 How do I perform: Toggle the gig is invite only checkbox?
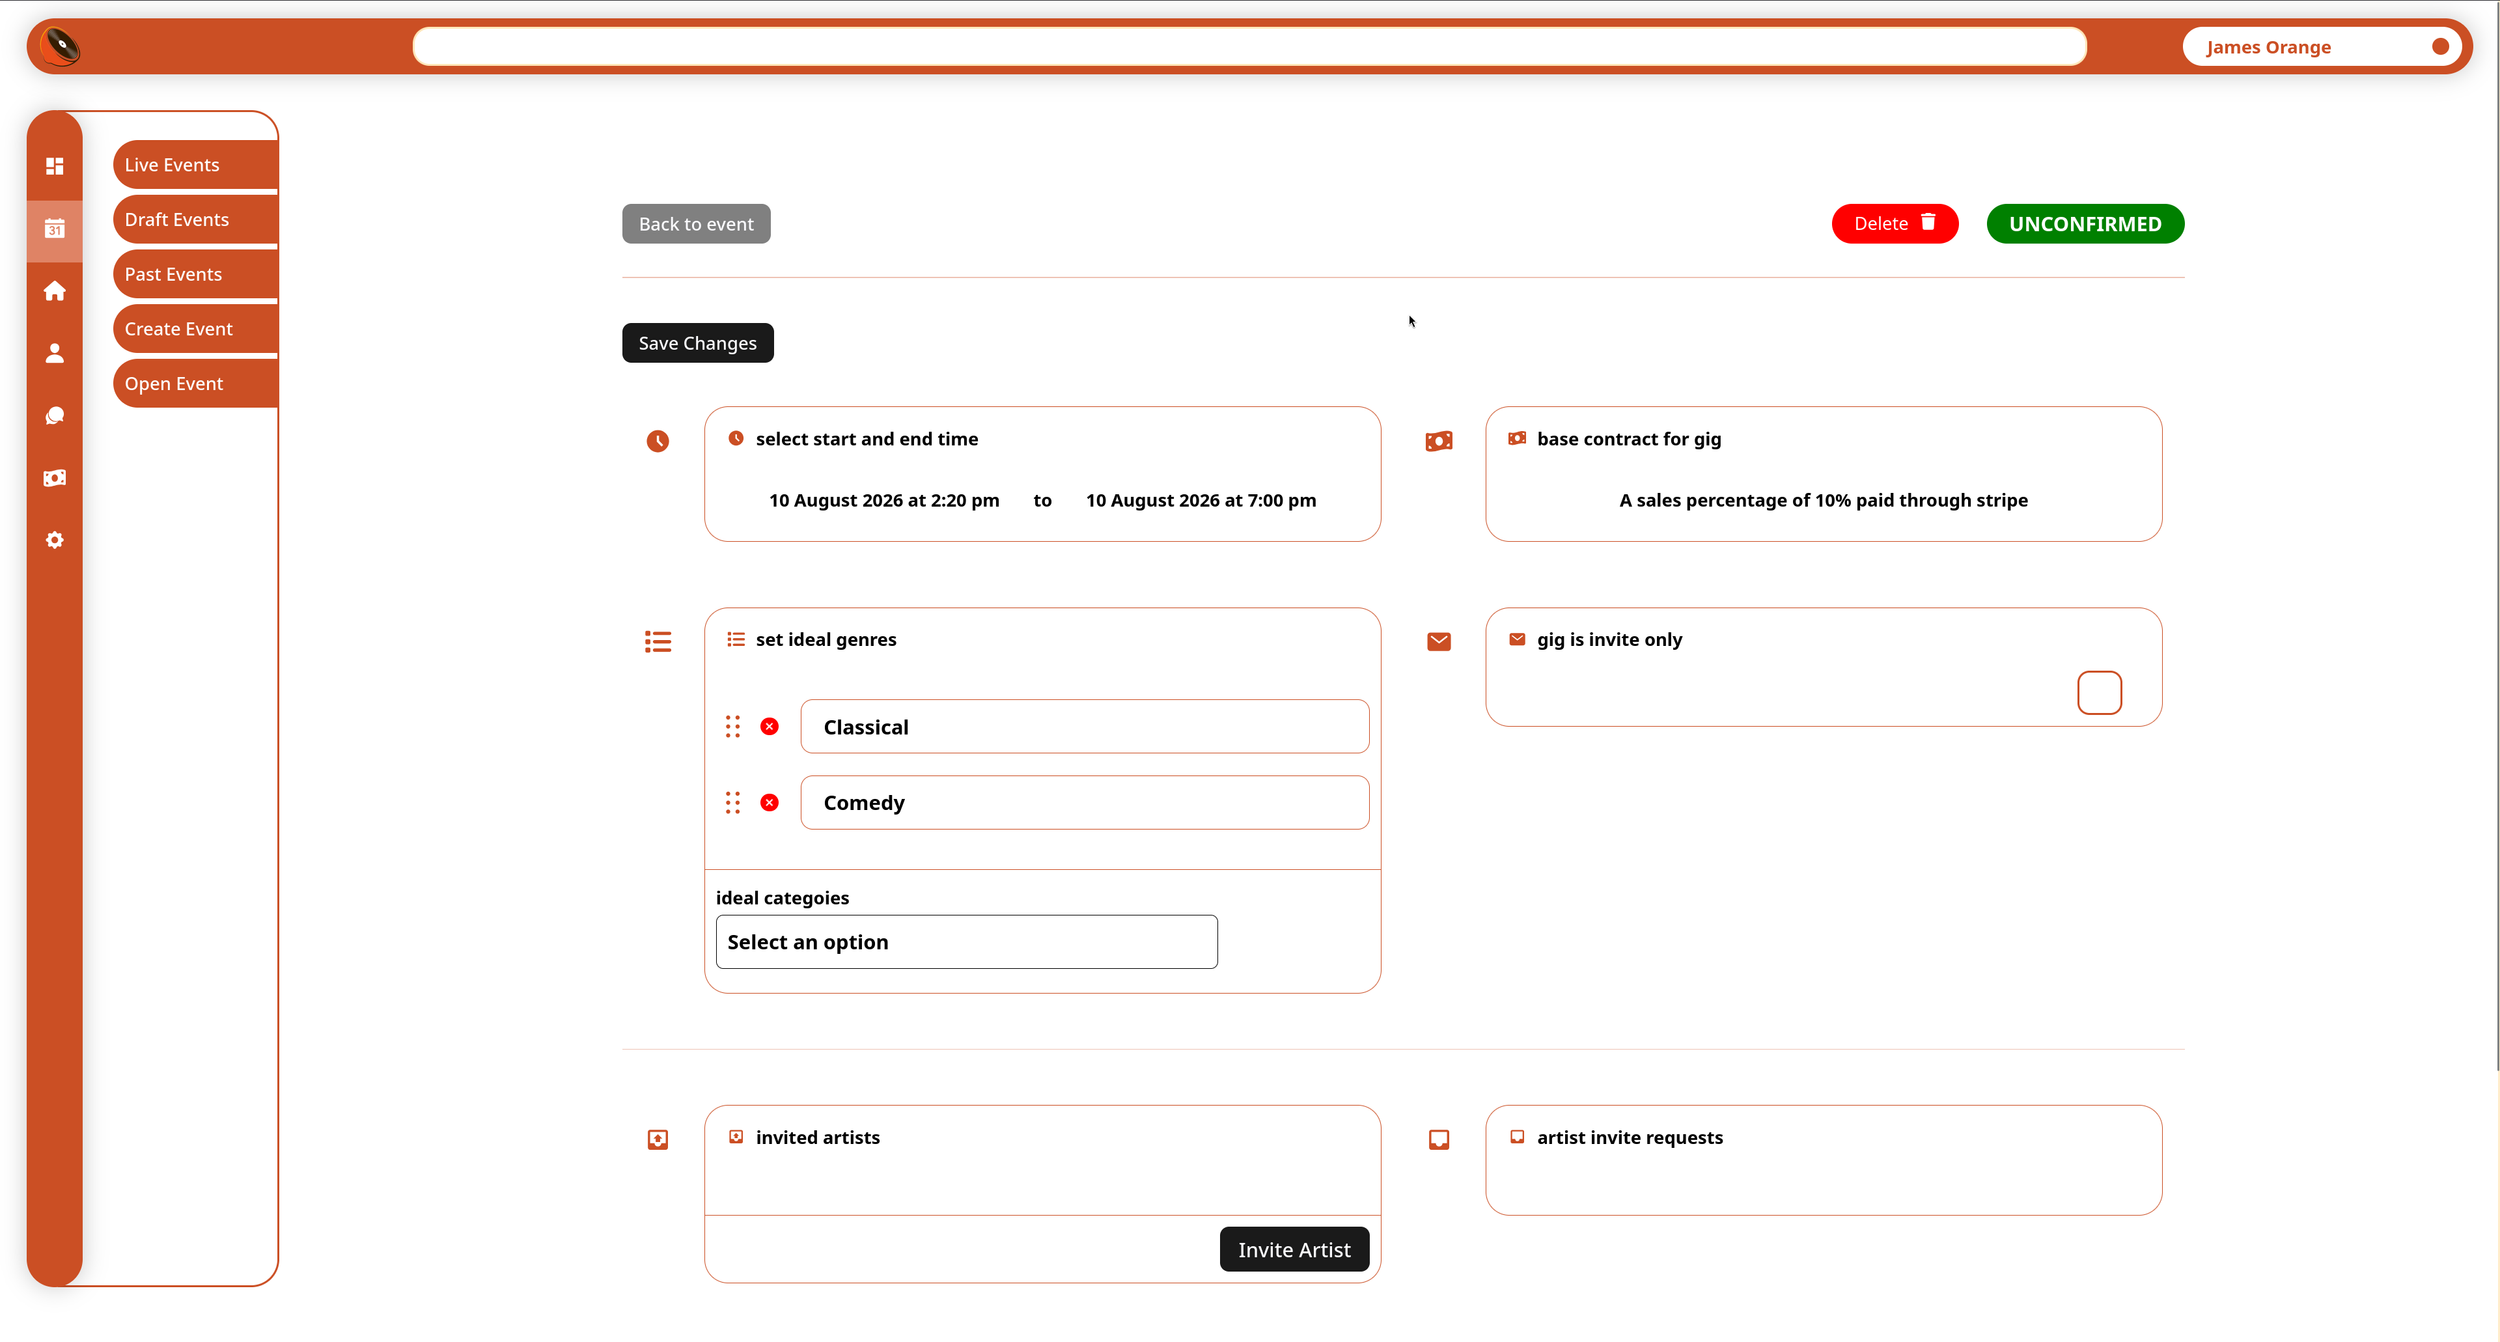2099,693
